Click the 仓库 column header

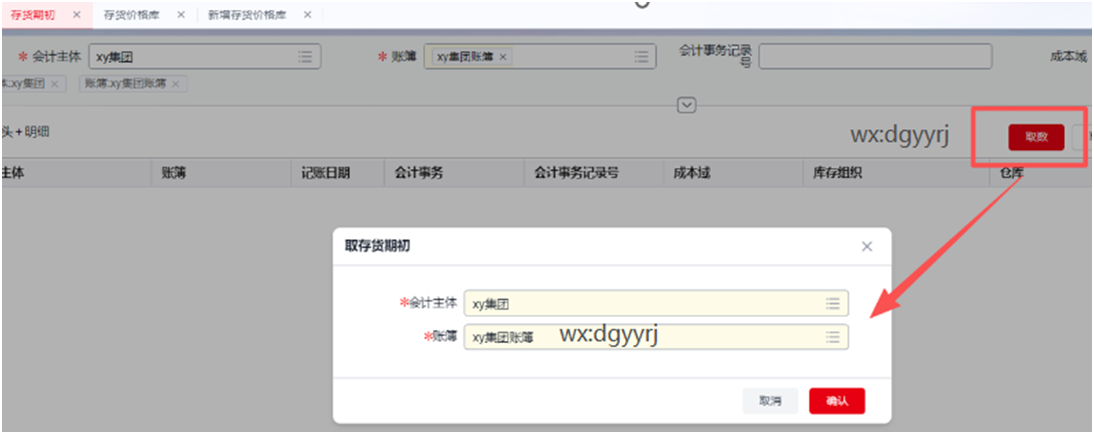1012,173
